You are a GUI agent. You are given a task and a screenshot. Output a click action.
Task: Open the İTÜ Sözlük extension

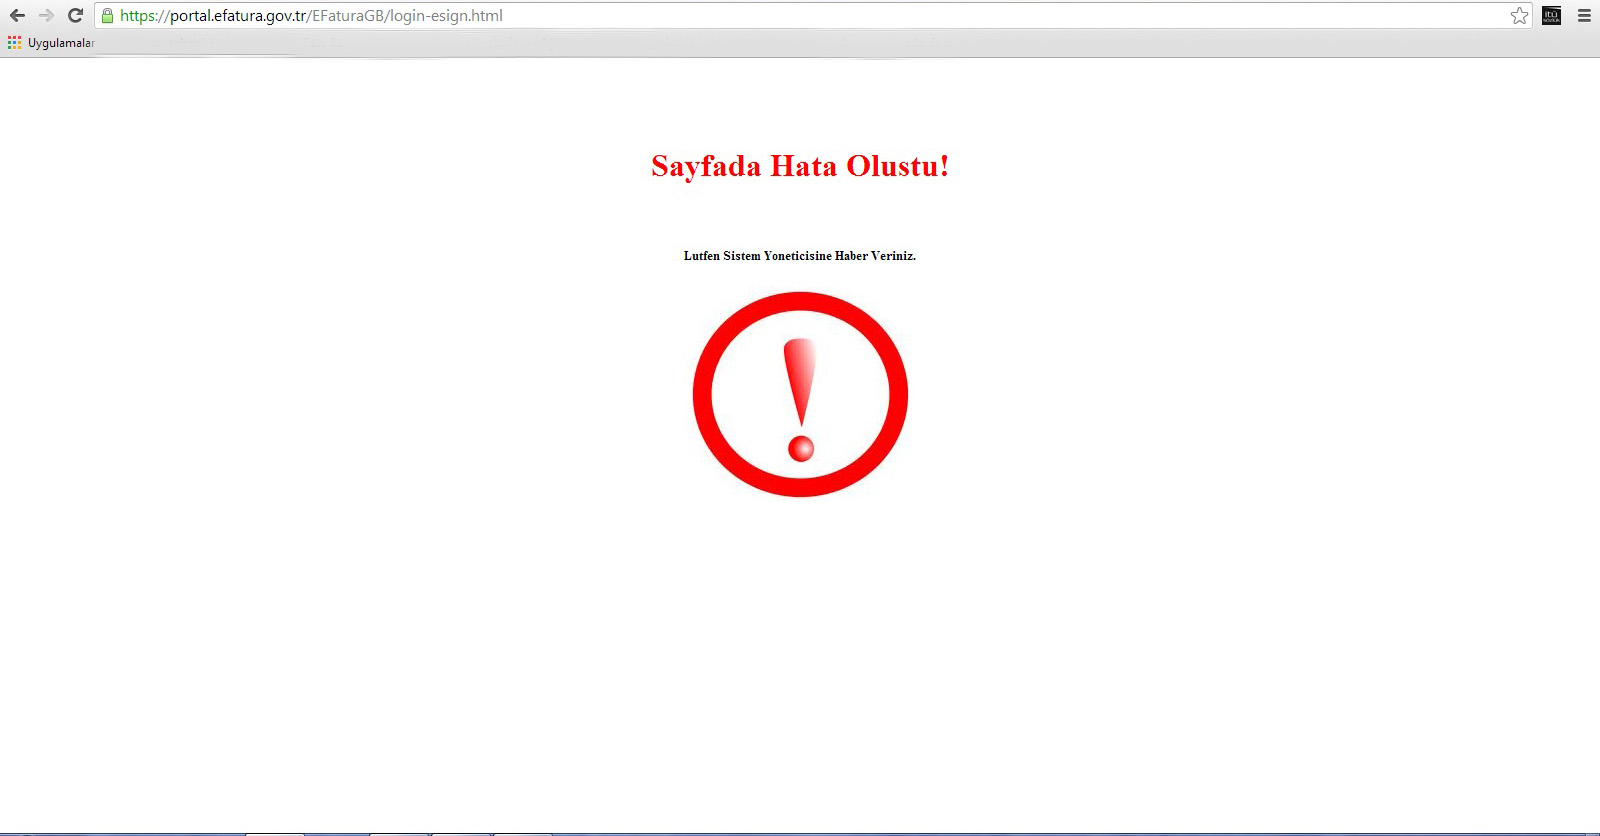(1551, 15)
